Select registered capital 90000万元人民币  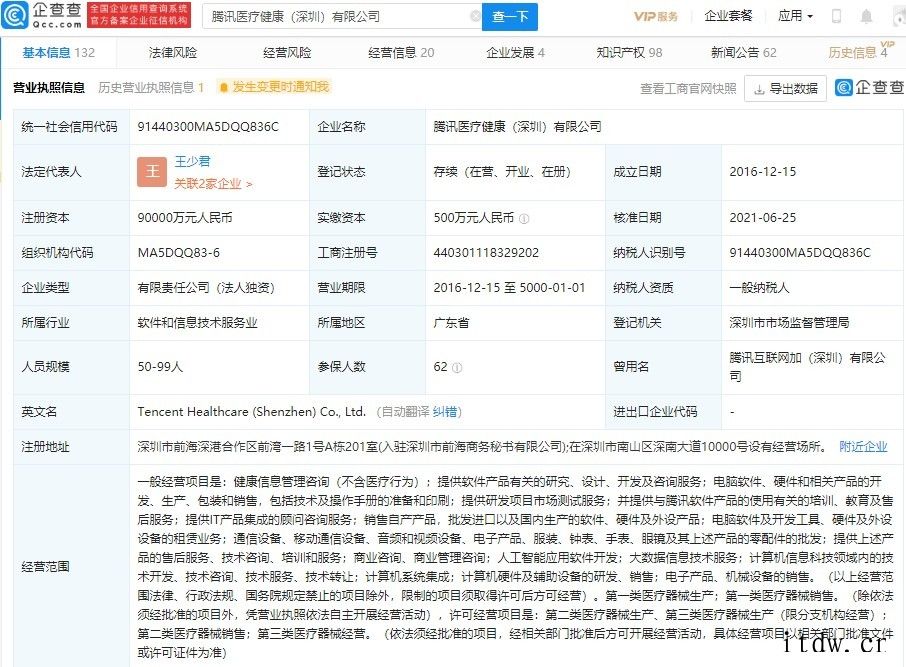185,218
